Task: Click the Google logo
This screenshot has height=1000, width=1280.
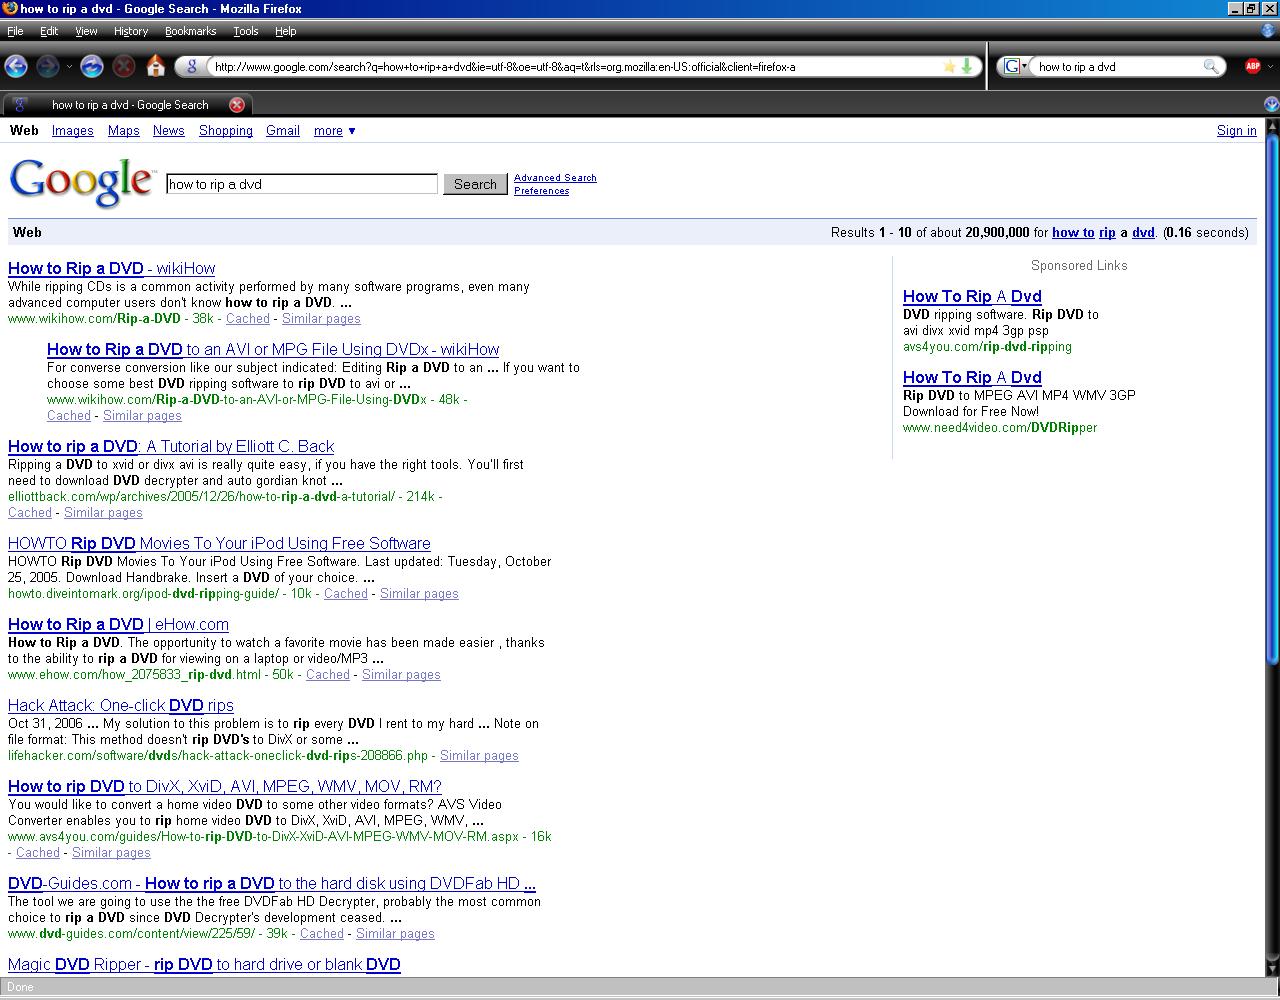Action: click(82, 183)
